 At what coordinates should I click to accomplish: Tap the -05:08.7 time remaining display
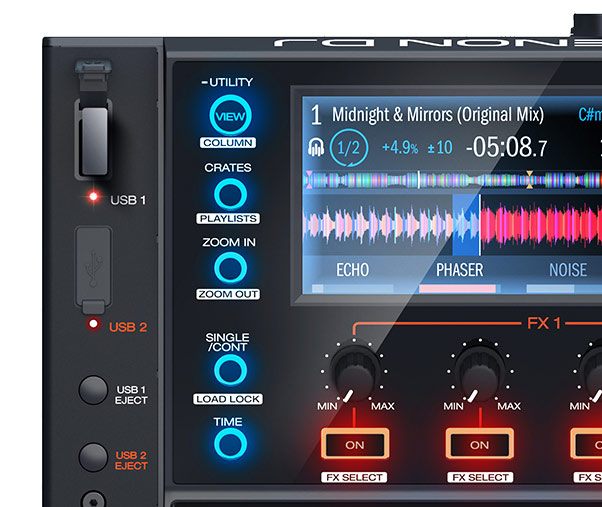[x=507, y=148]
